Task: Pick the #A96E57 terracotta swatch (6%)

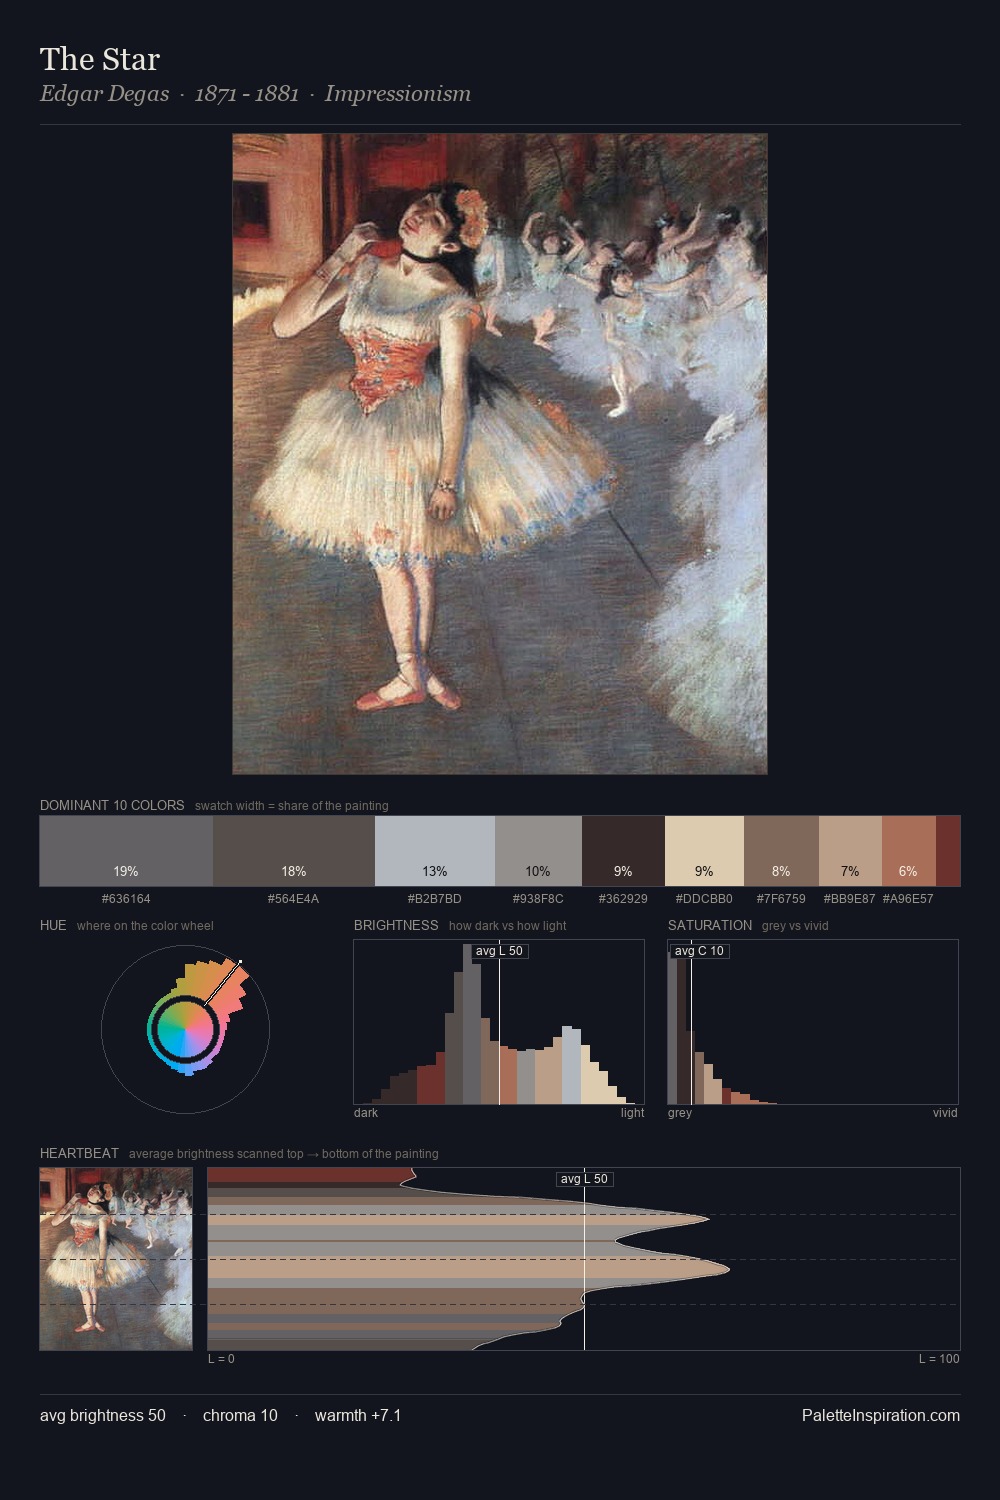Action: tap(908, 851)
